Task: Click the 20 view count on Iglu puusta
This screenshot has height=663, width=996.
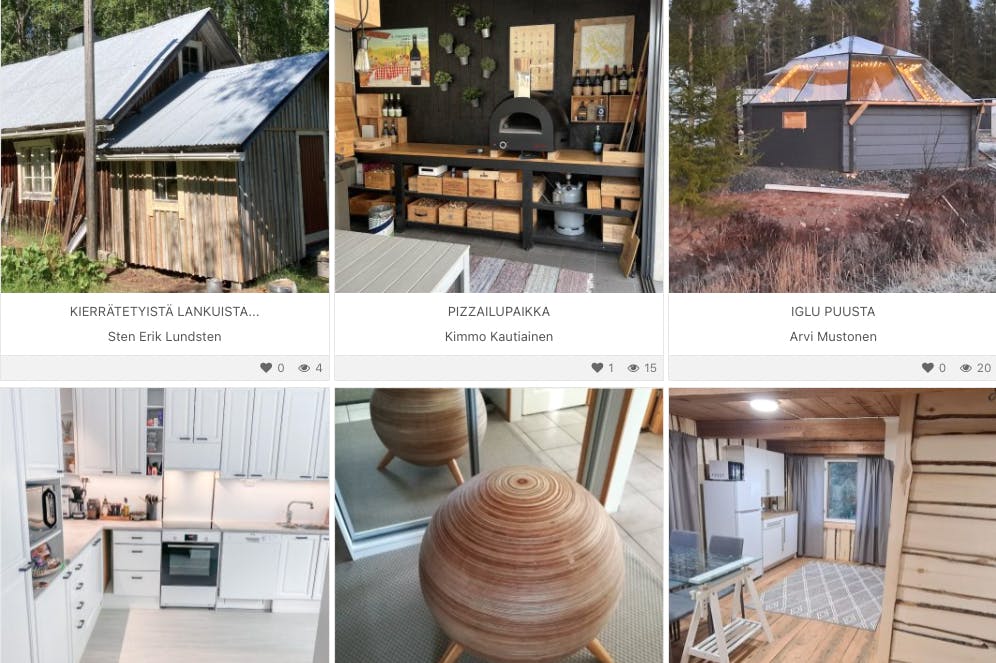Action: 984,368
